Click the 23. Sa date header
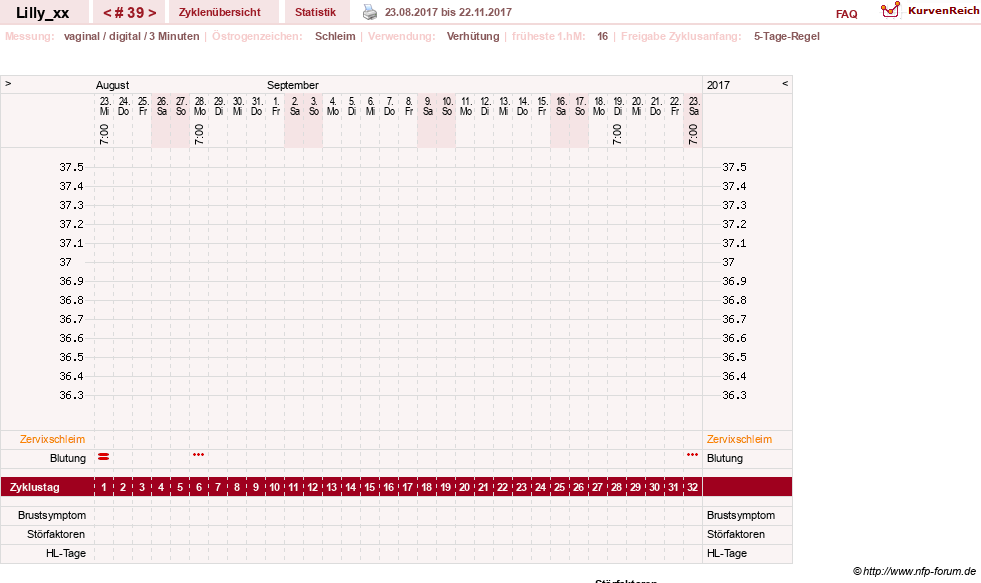This screenshot has width=981, height=583. pos(694,106)
